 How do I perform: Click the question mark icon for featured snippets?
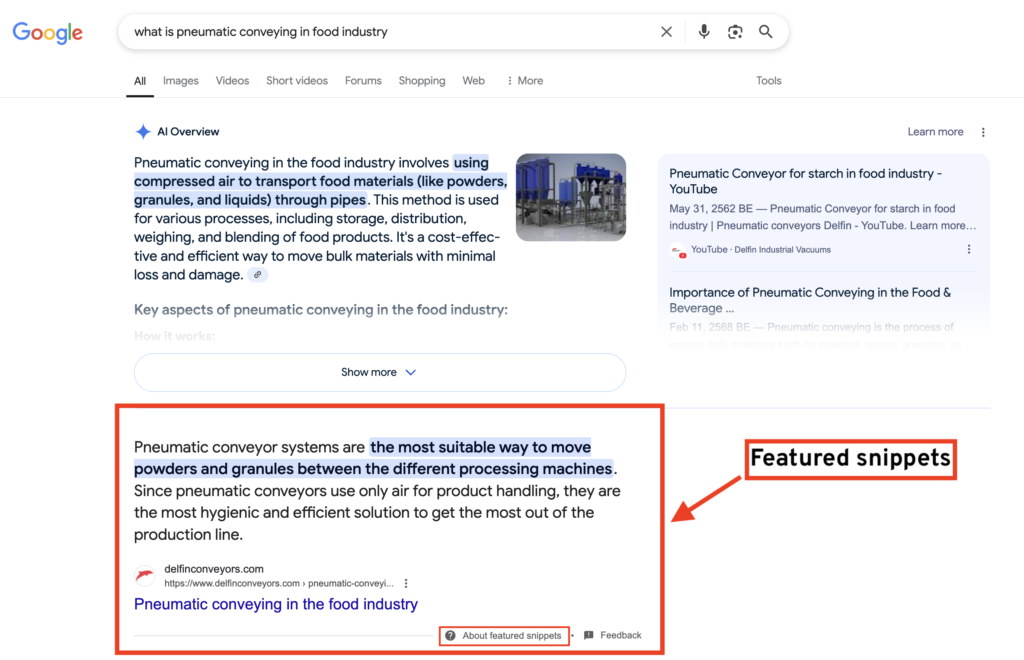(451, 635)
